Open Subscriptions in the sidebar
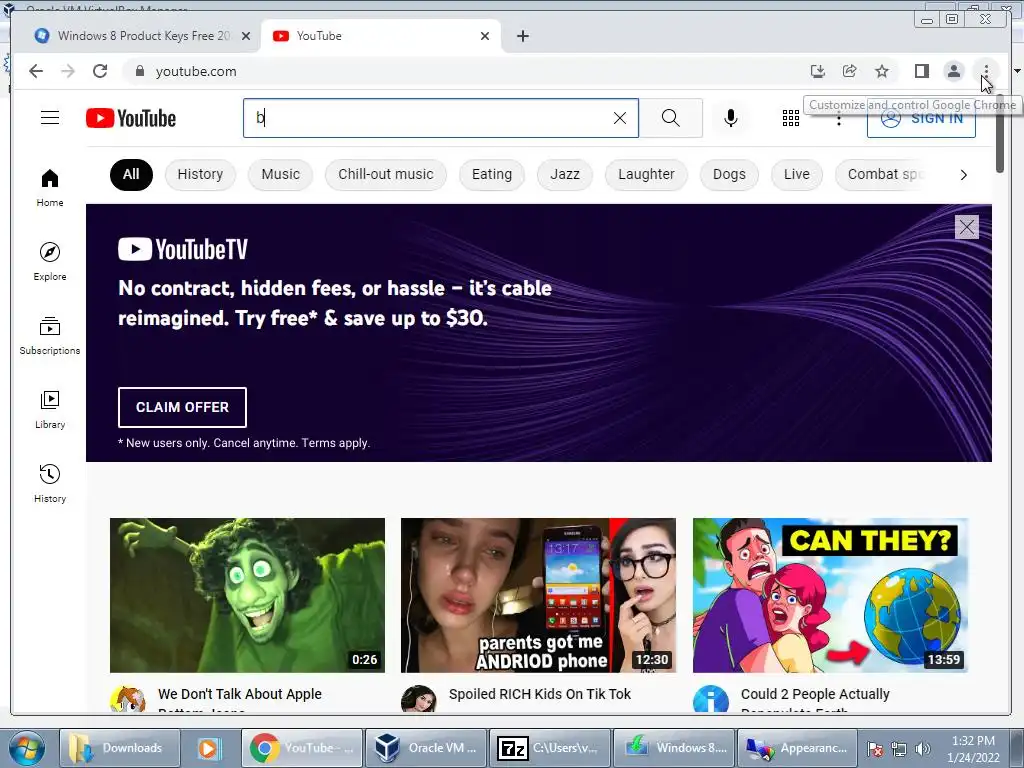This screenshot has height=768, width=1024. (50, 336)
